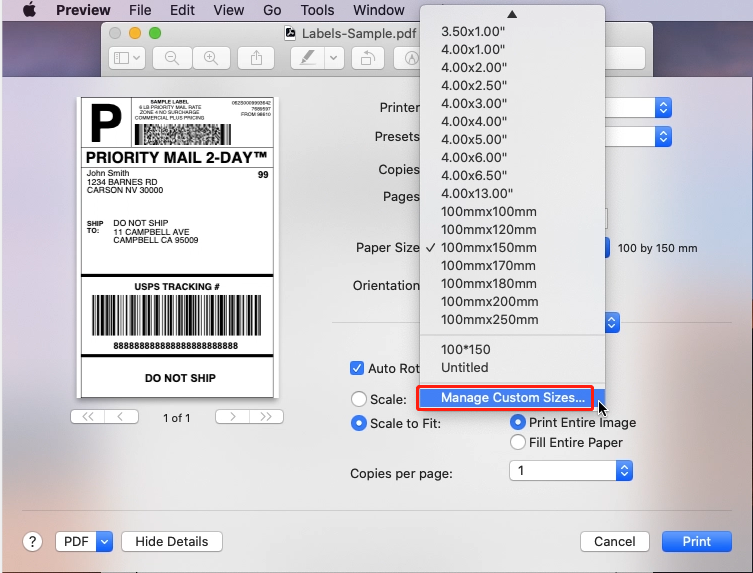Image resolution: width=753 pixels, height=573 pixels.
Task: Click the Print button
Action: click(697, 542)
